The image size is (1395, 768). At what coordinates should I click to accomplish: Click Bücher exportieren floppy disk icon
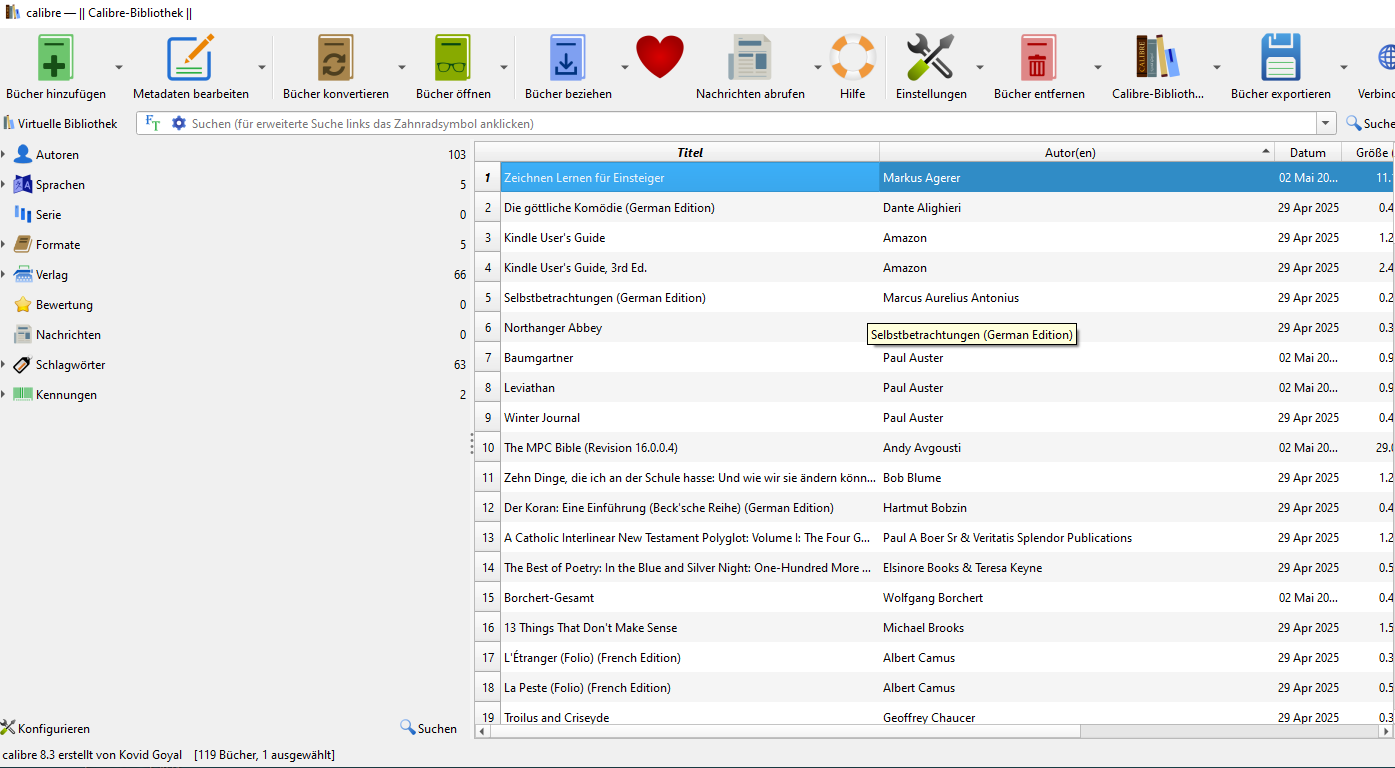[1281, 57]
